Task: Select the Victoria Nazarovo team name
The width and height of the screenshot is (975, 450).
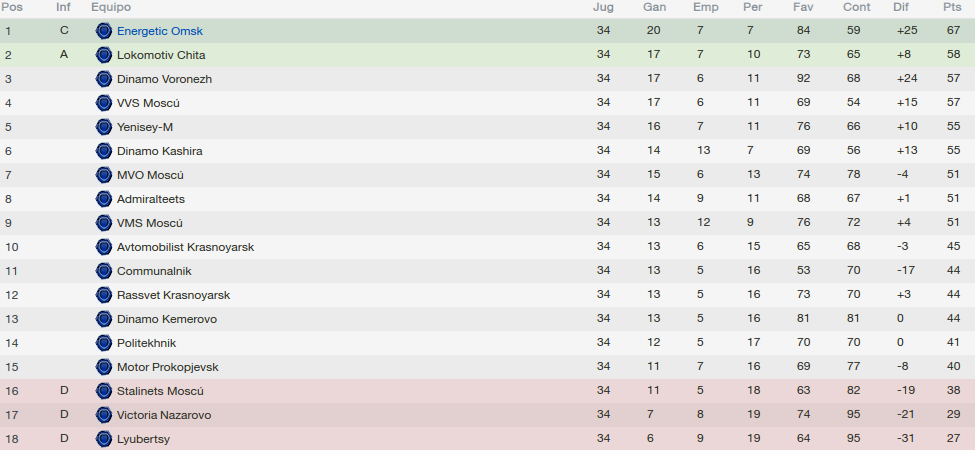Action: tap(164, 415)
